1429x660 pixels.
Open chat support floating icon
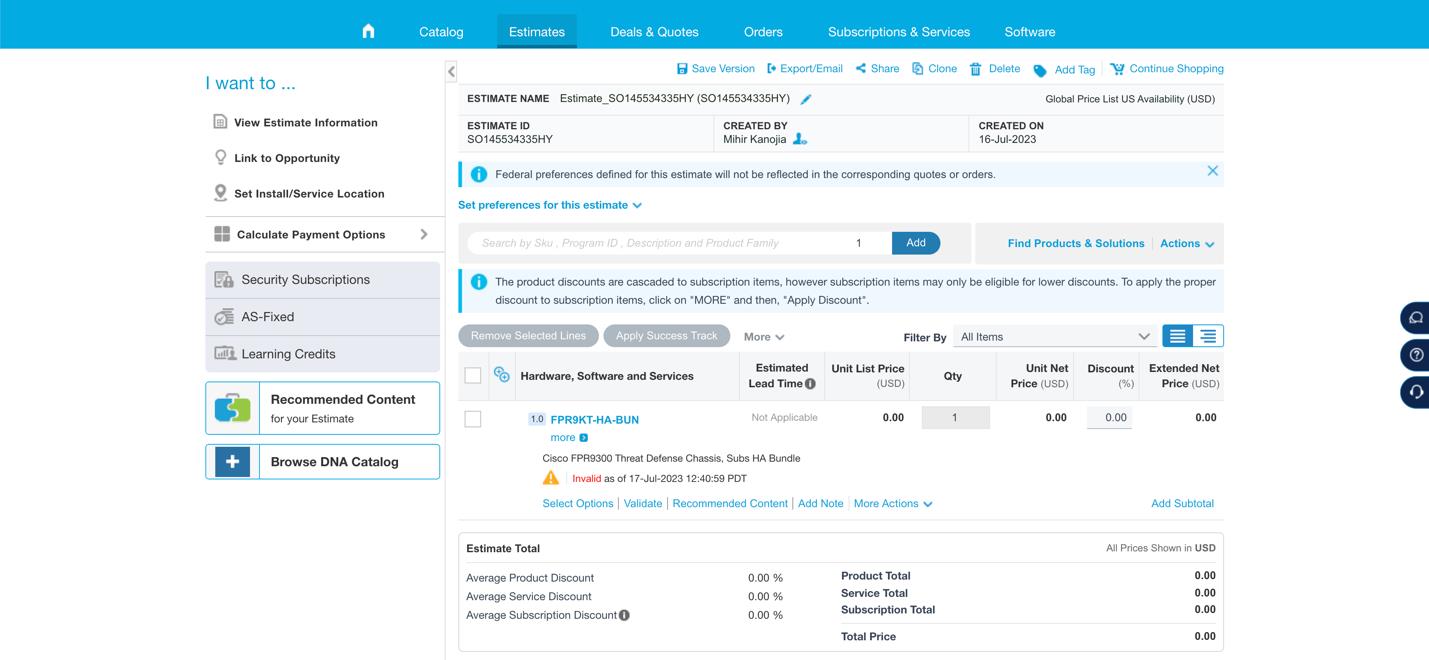pos(1415,318)
